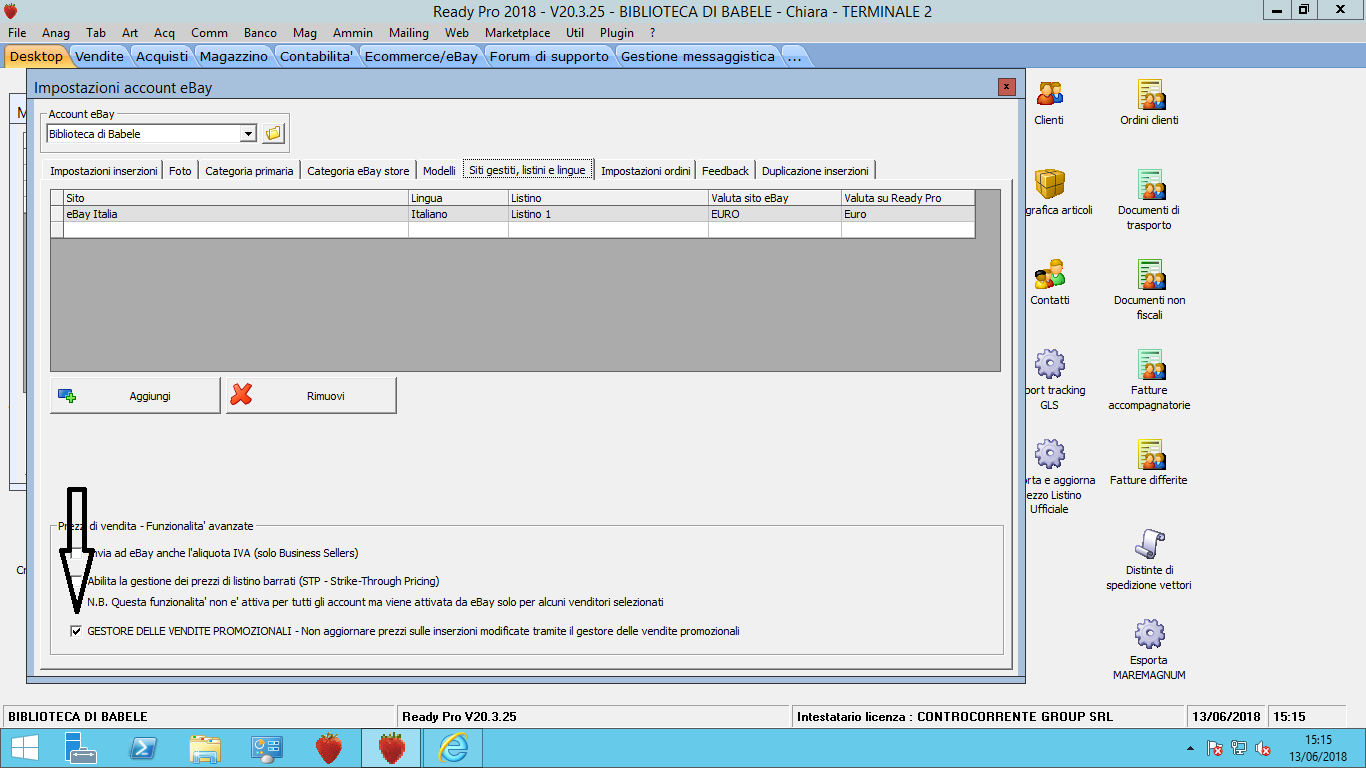The width and height of the screenshot is (1366, 768).
Task: Open File Explorer from the taskbar
Action: [205, 748]
